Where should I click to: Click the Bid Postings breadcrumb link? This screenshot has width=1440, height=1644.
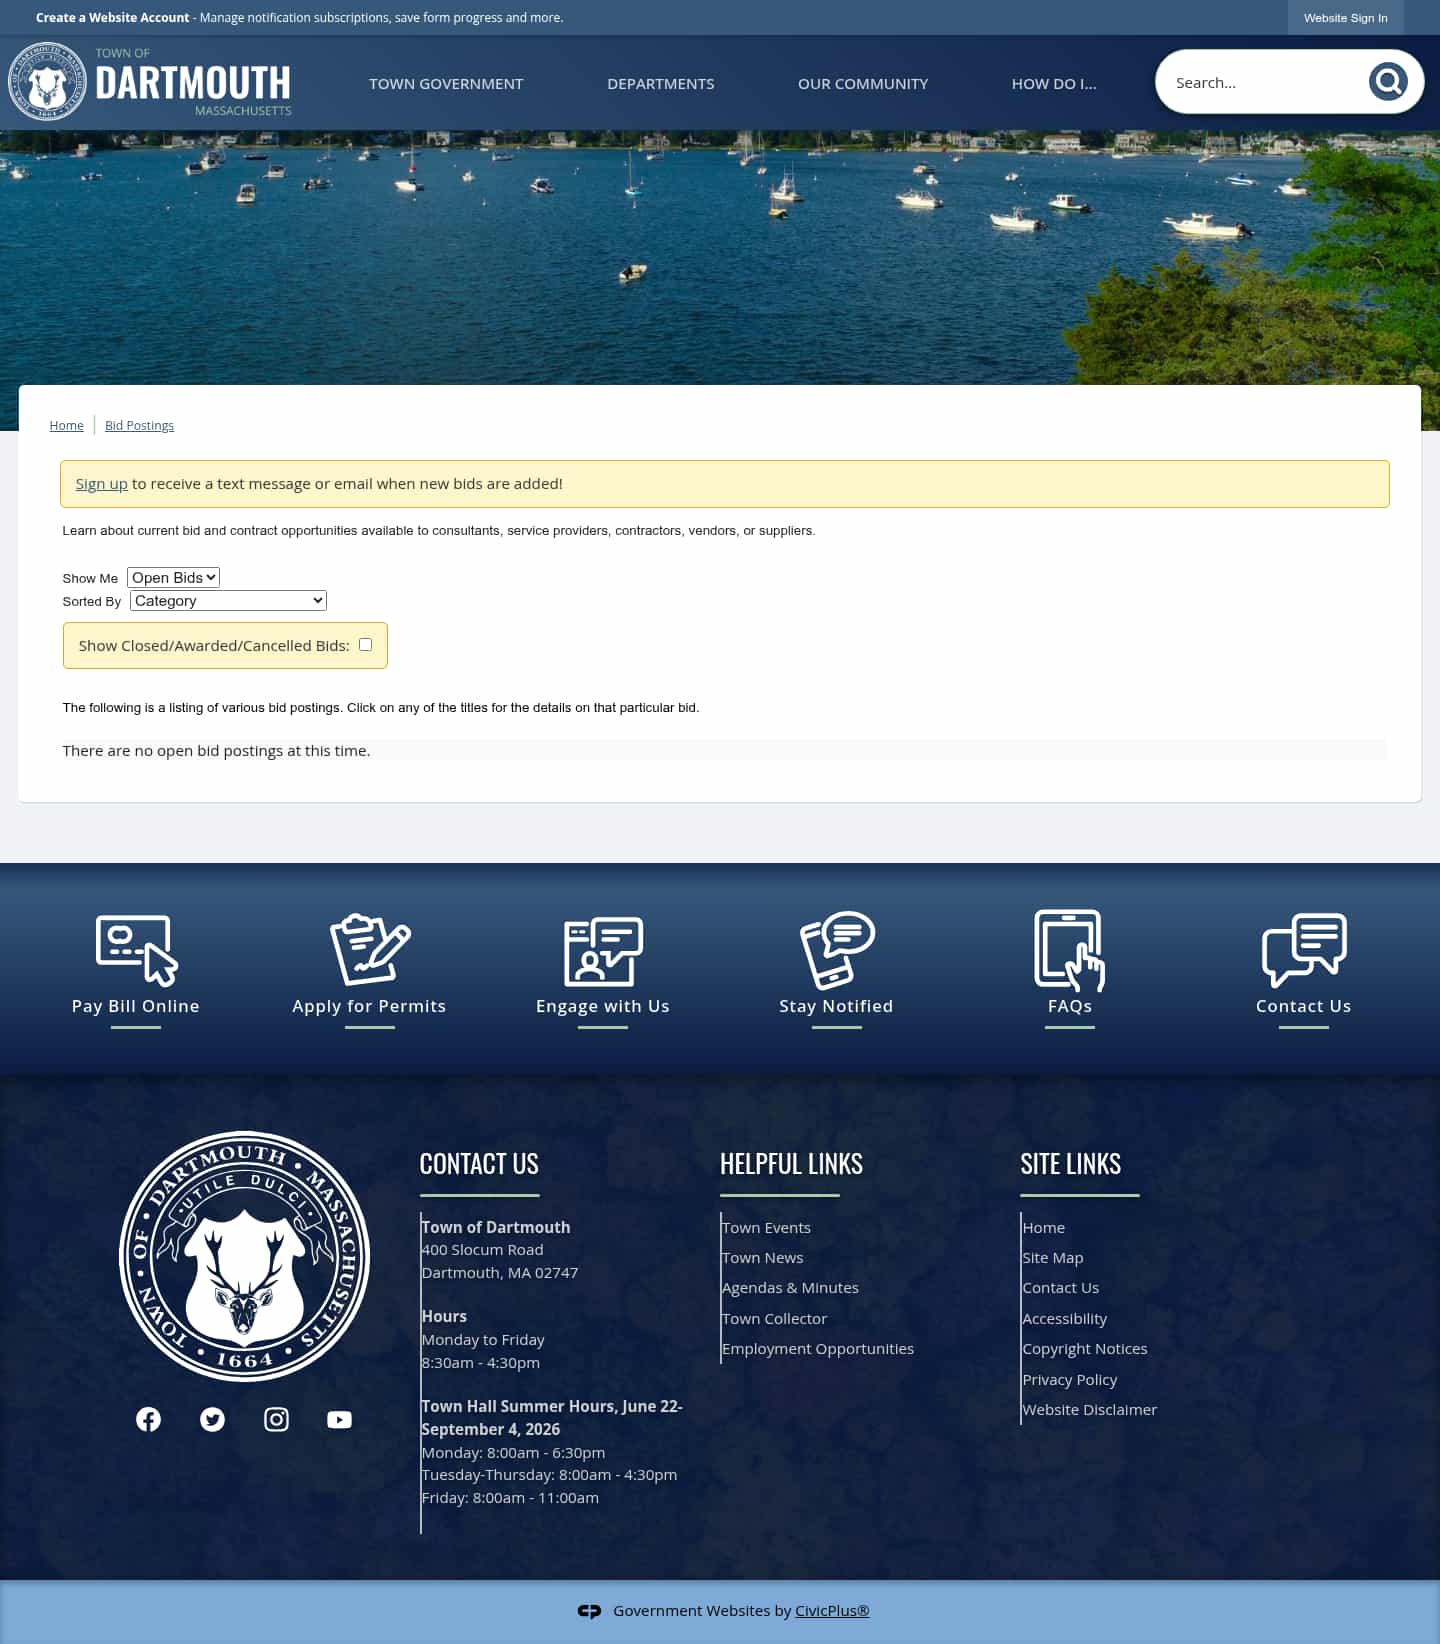[x=139, y=425]
